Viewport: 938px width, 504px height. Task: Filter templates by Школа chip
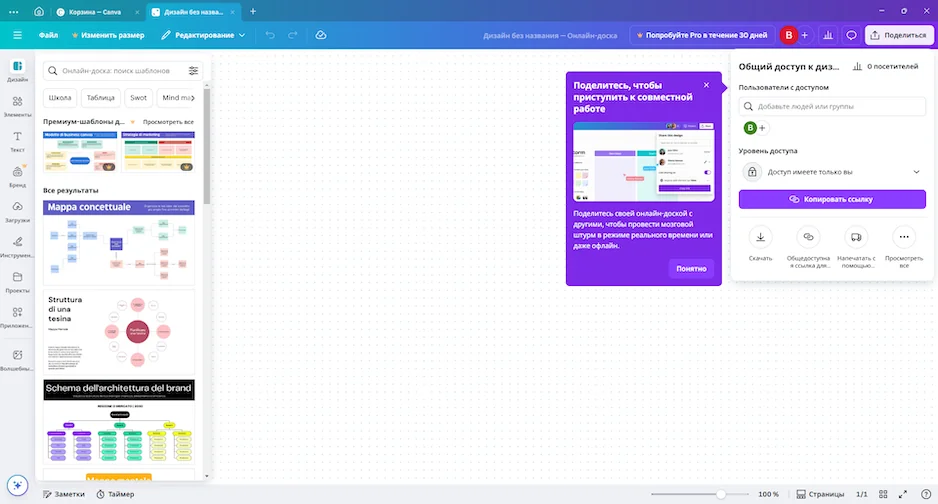point(60,98)
